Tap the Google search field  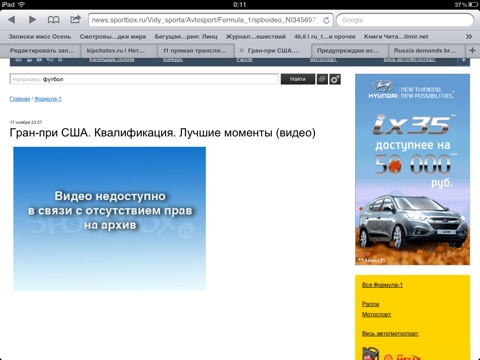click(x=405, y=20)
